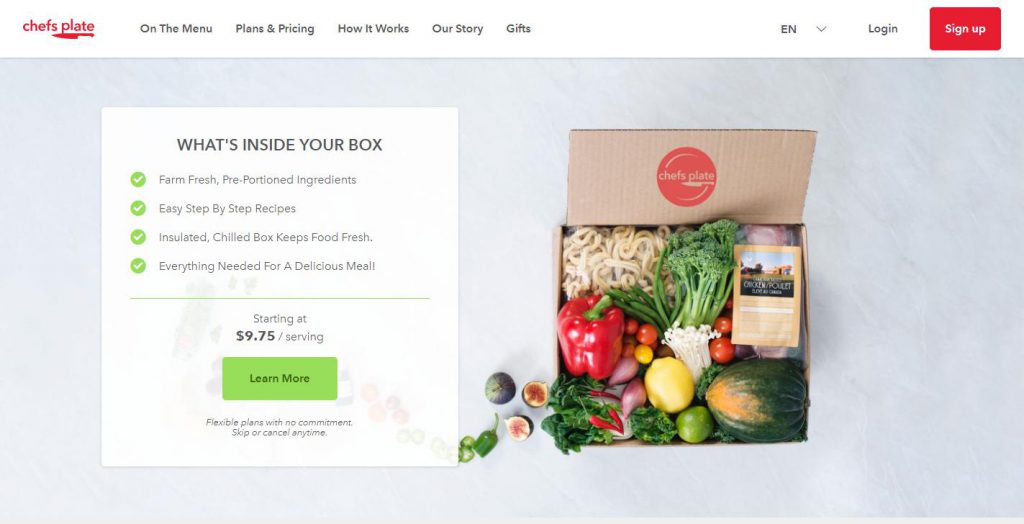This screenshot has height=524, width=1024.
Task: Click the $9.75 per serving price text
Action: click(x=280, y=336)
